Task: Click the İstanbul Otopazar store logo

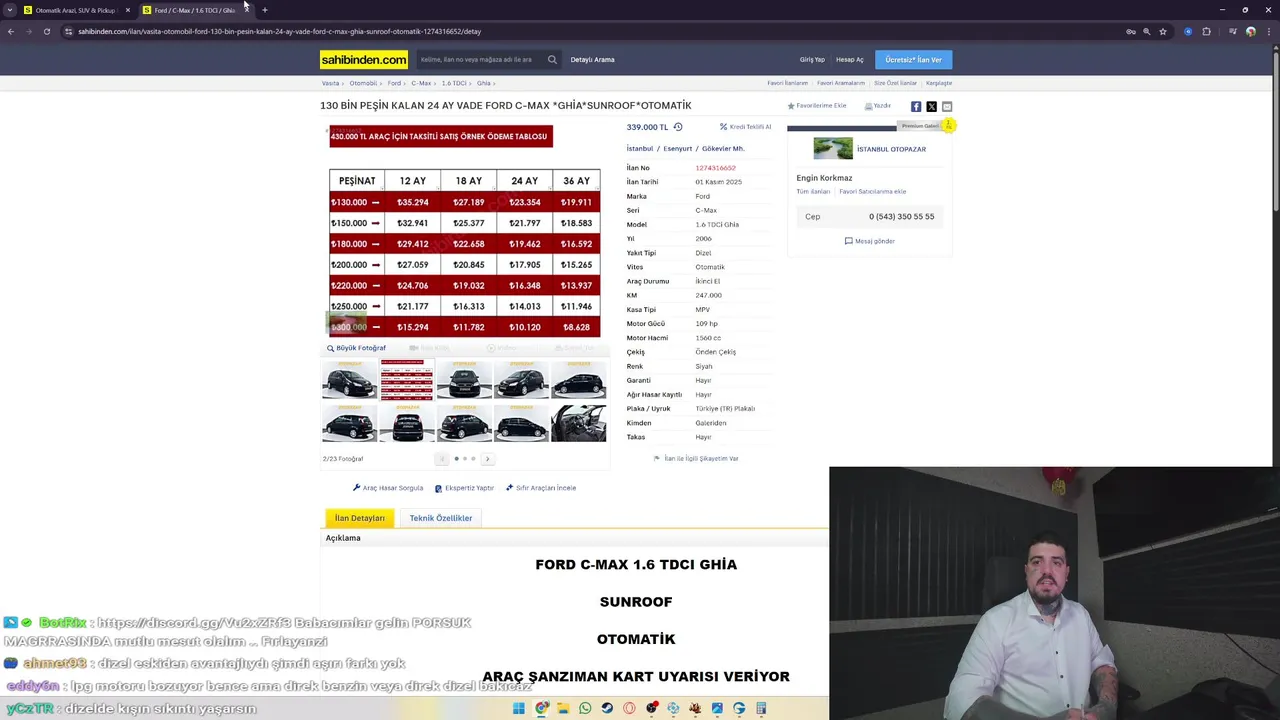Action: point(833,149)
